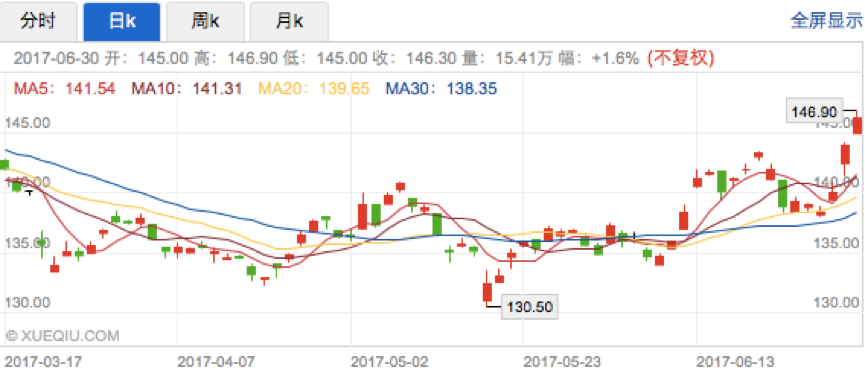This screenshot has width=865, height=376.
Task: Click the 幅: +1.6% change value
Action: [601, 58]
